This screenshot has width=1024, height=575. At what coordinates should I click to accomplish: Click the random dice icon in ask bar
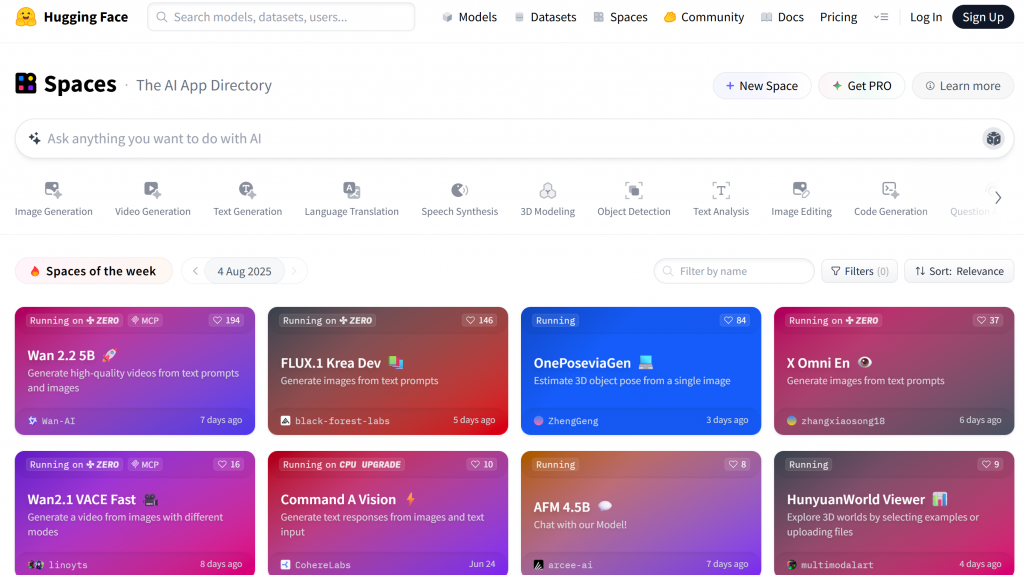pyautogui.click(x=993, y=139)
